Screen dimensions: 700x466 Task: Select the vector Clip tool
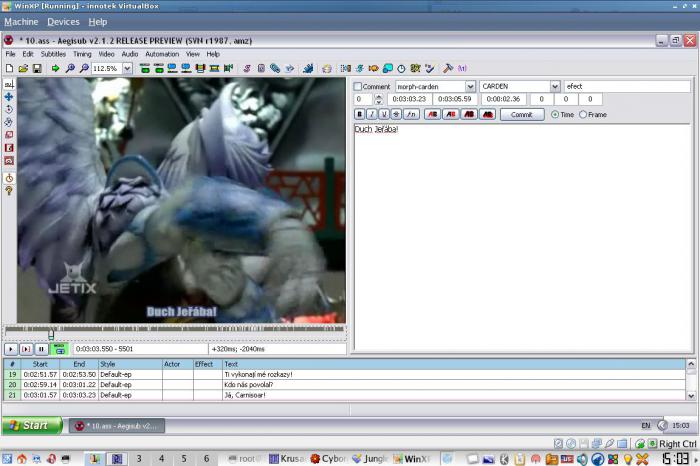(x=9, y=161)
